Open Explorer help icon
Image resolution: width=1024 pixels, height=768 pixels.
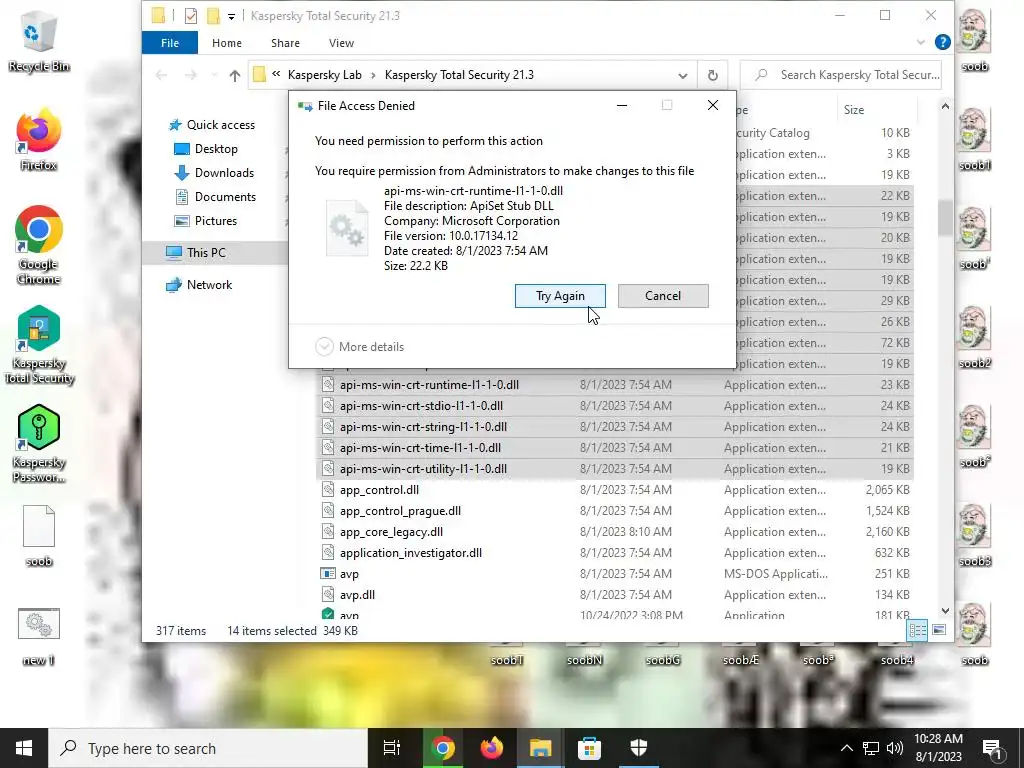[x=942, y=42]
